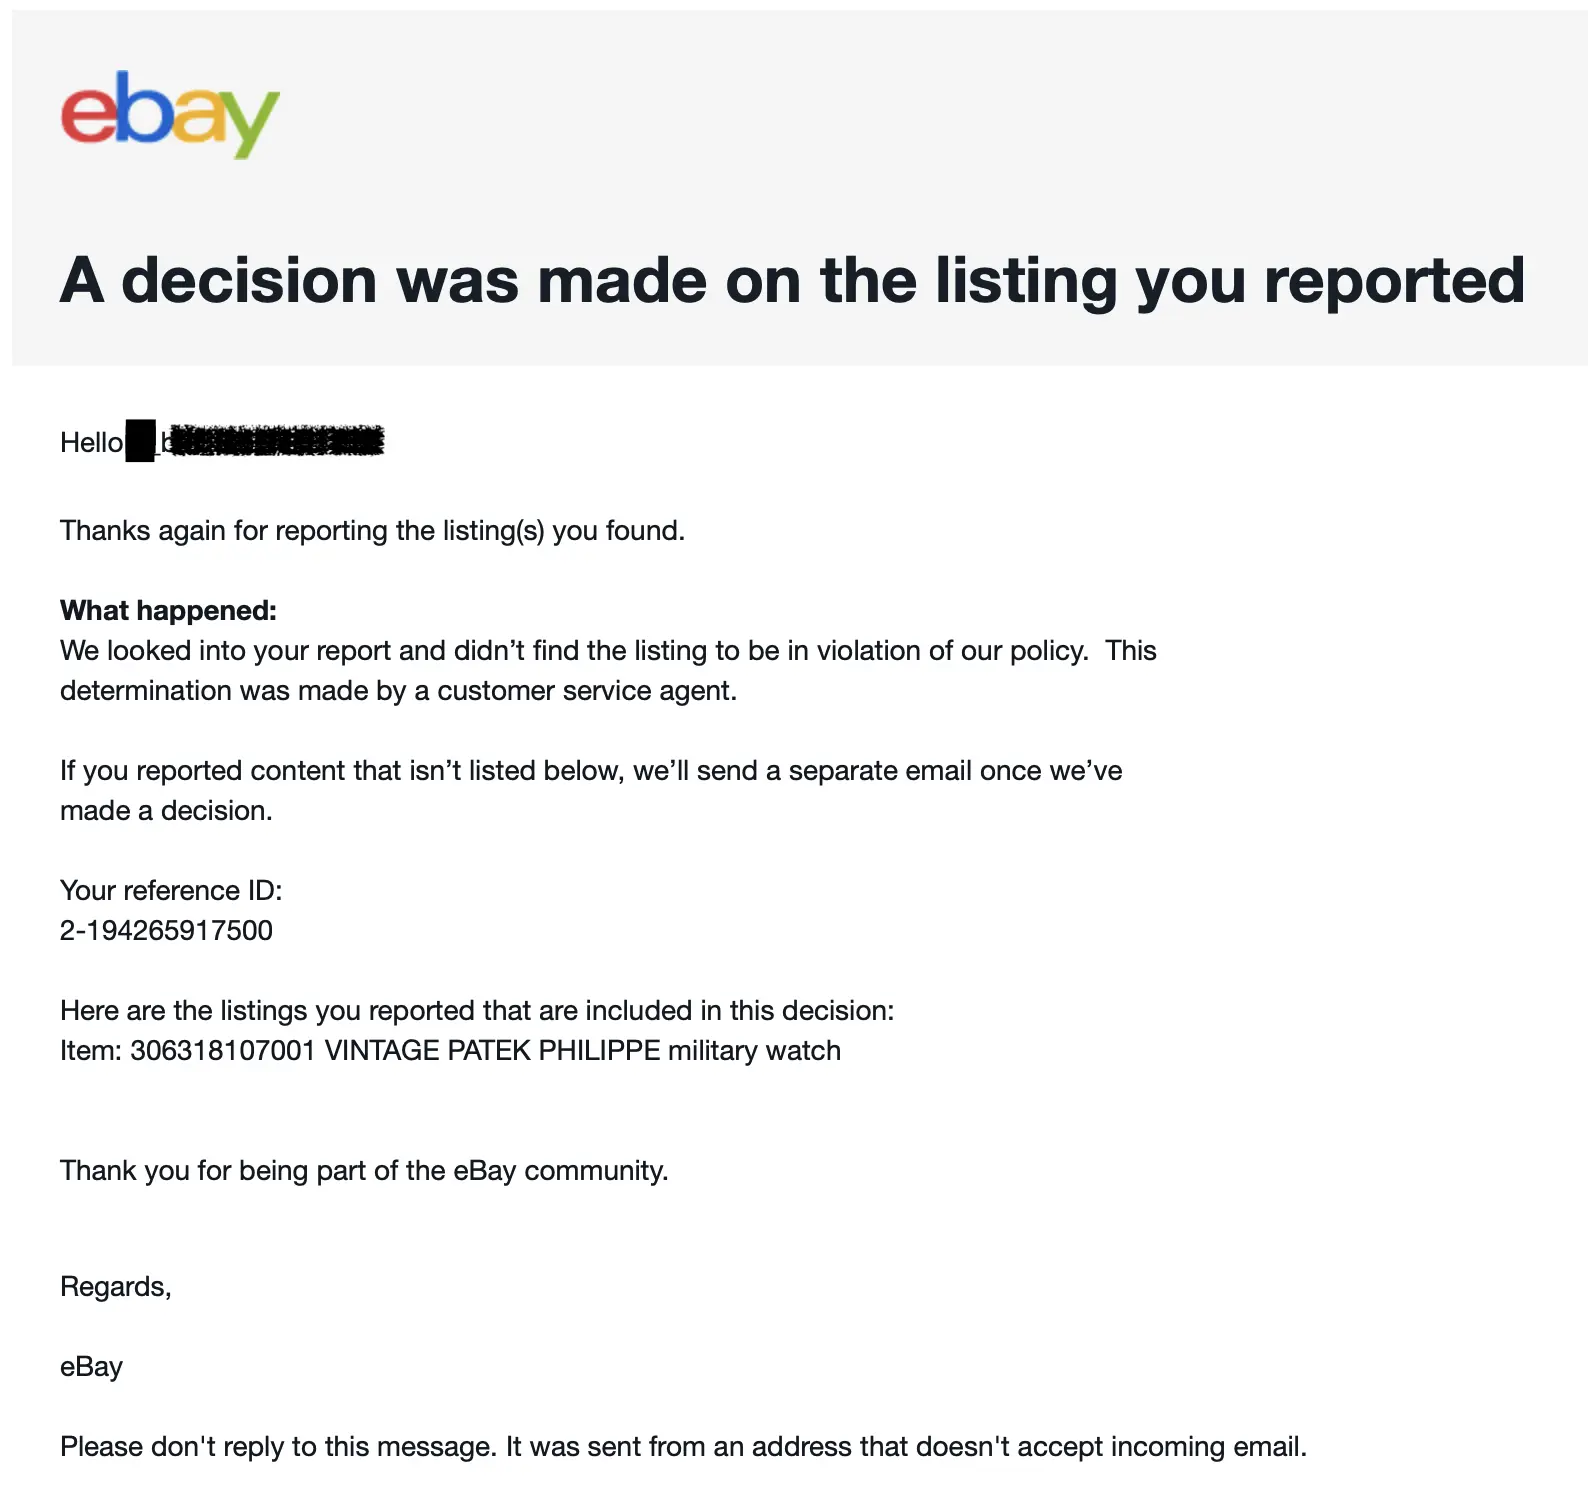Click the "eBay" signature below Regards
This screenshot has height=1510, width=1588.
(91, 1366)
